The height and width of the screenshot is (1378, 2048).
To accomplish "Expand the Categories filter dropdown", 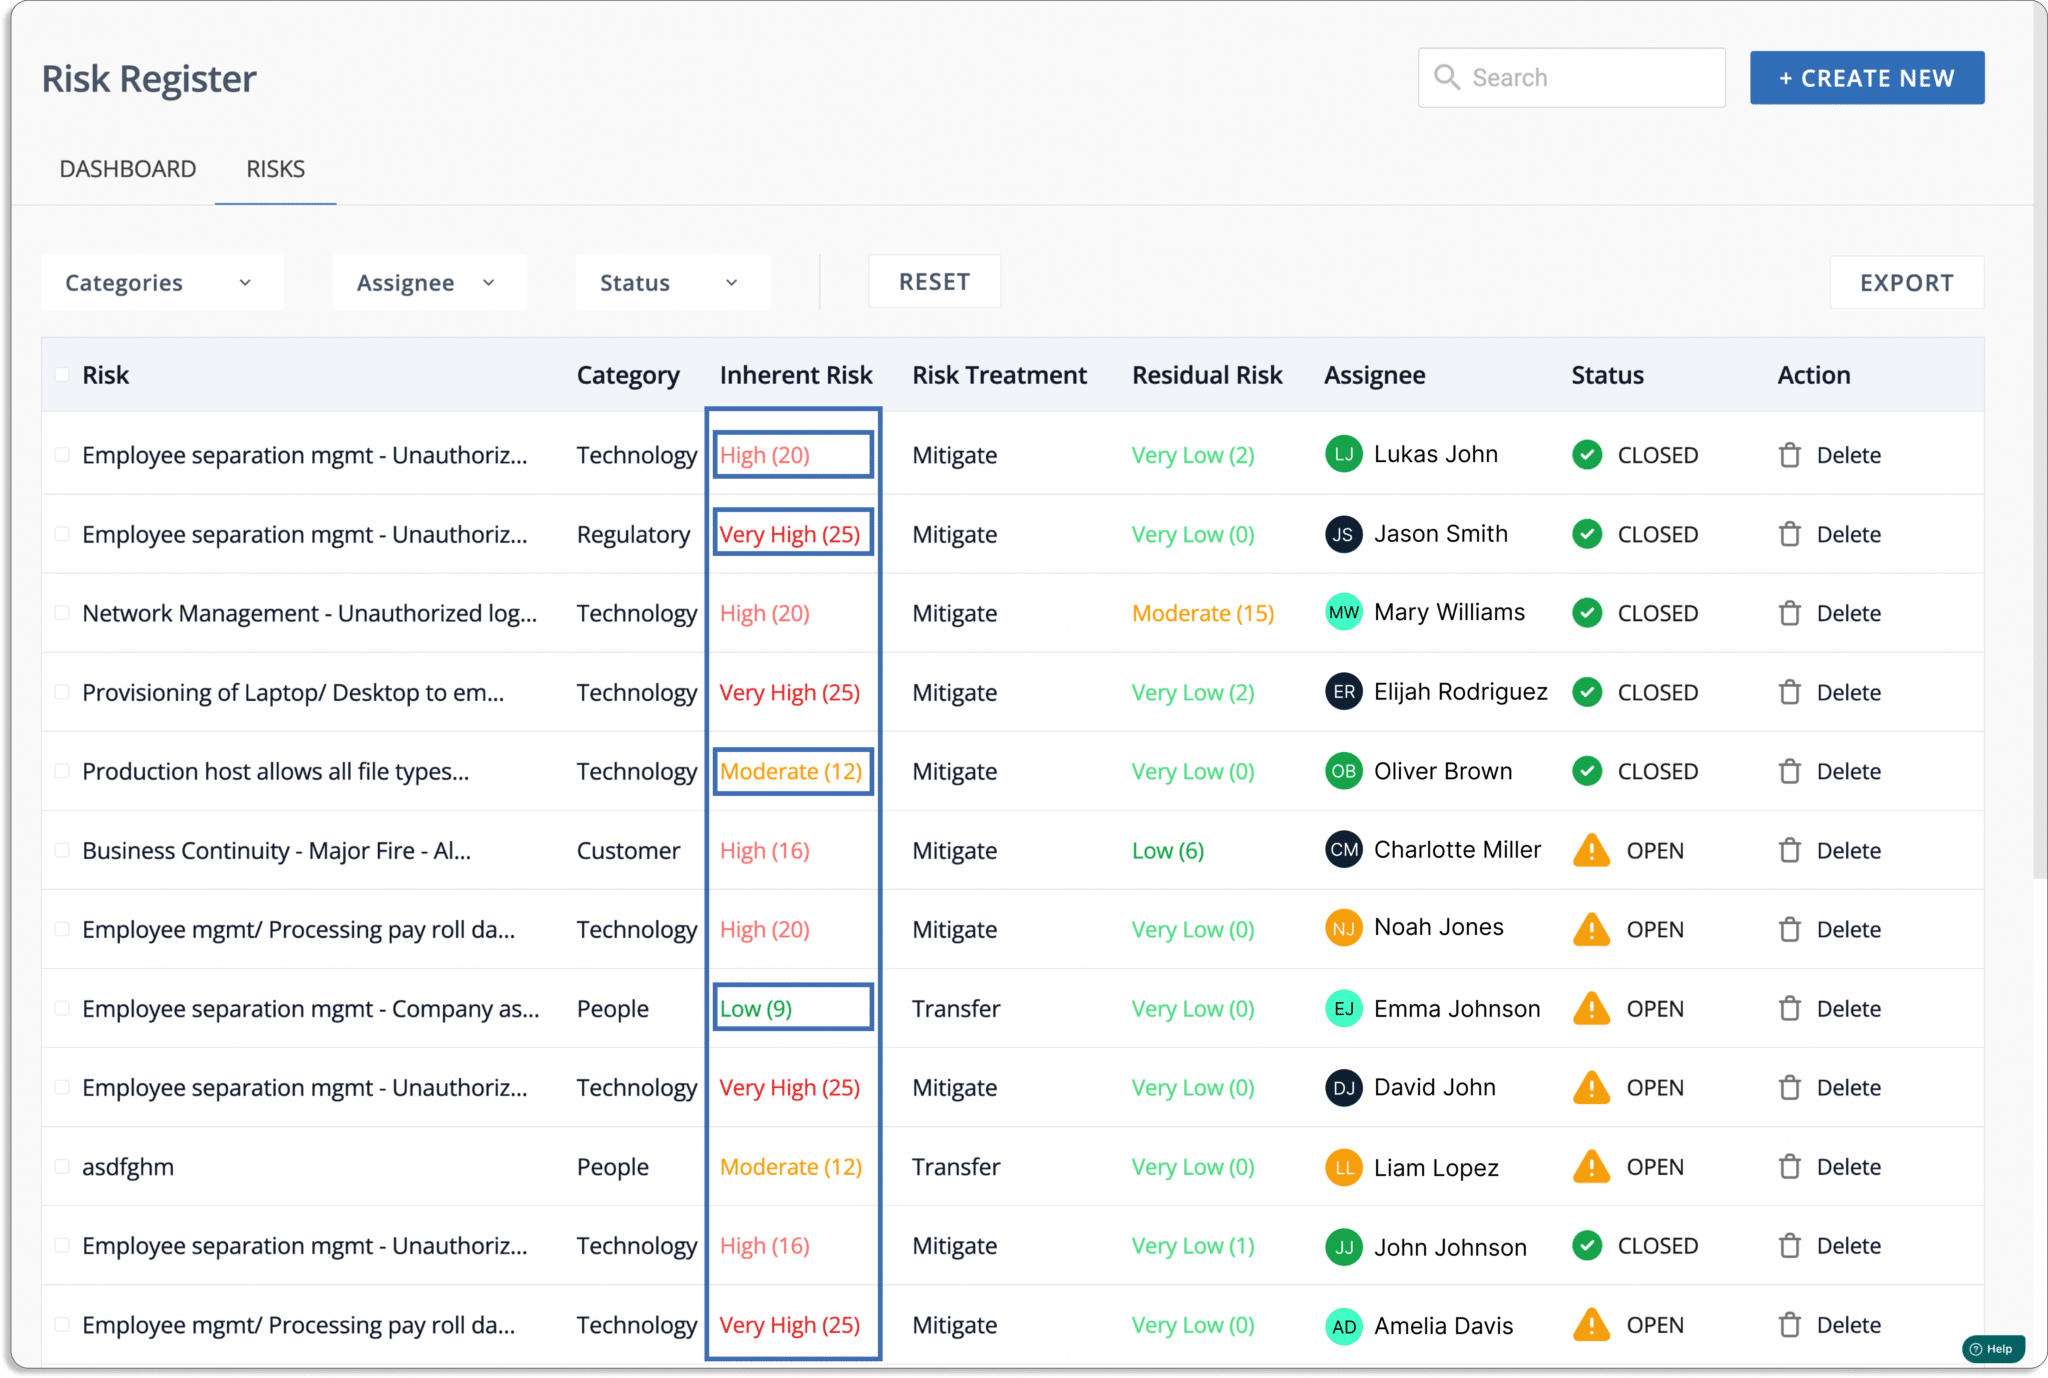I will (162, 283).
